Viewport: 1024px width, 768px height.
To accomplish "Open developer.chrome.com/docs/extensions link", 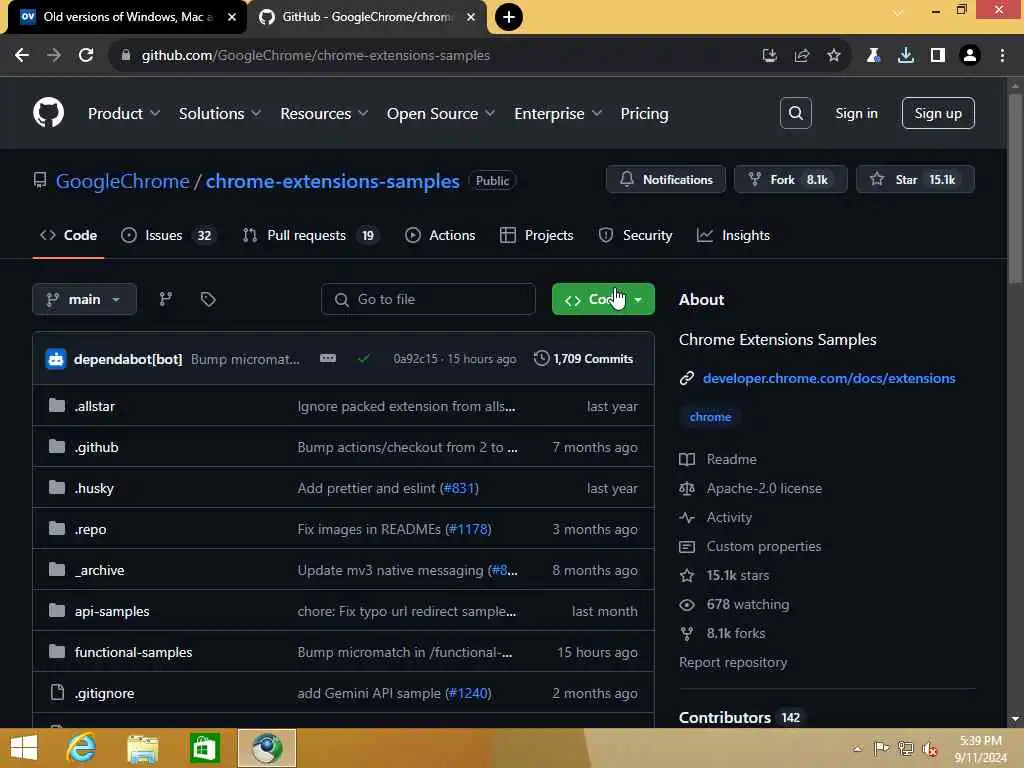I will (x=829, y=378).
